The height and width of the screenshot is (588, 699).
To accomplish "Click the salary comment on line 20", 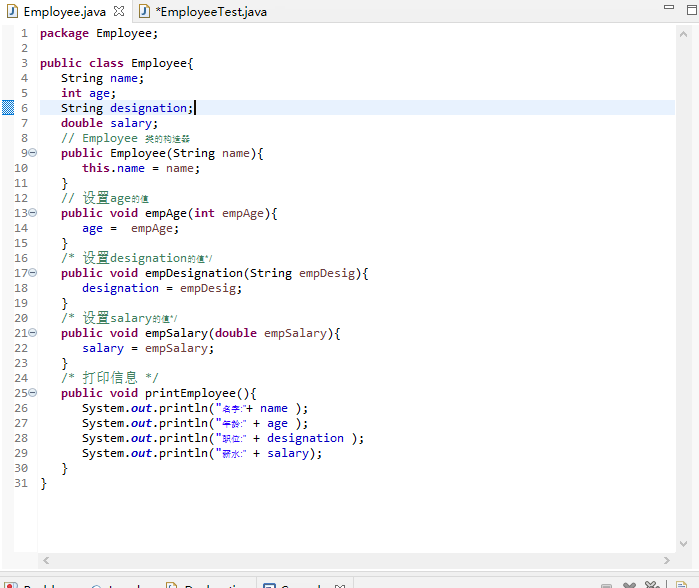I will [x=119, y=318].
